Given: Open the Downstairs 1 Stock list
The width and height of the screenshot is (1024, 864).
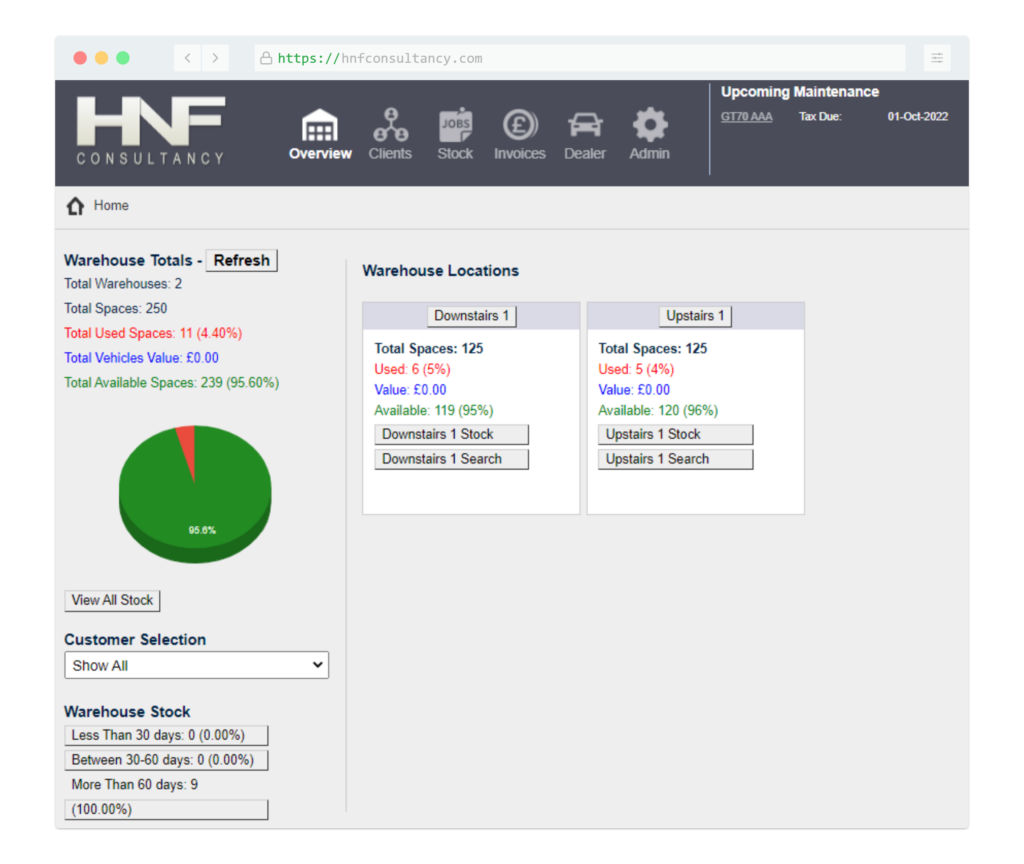Looking at the screenshot, I should (451, 434).
